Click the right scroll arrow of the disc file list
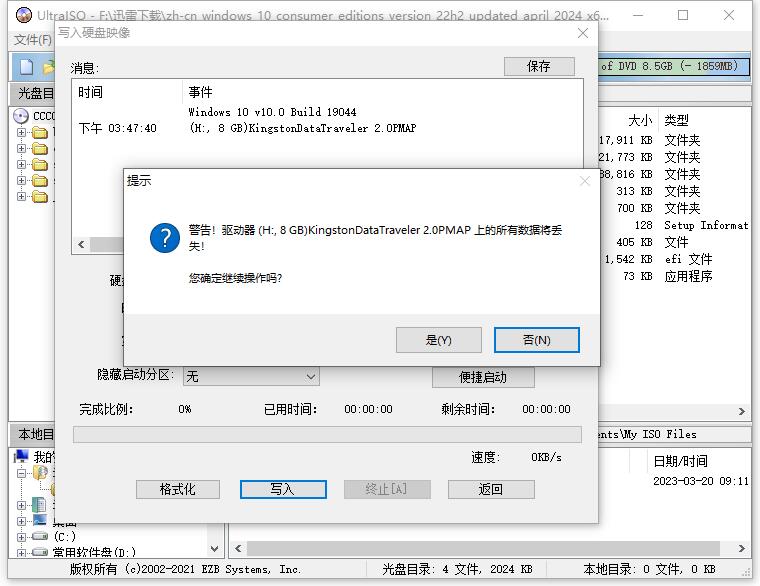The width and height of the screenshot is (760, 586). point(742,412)
